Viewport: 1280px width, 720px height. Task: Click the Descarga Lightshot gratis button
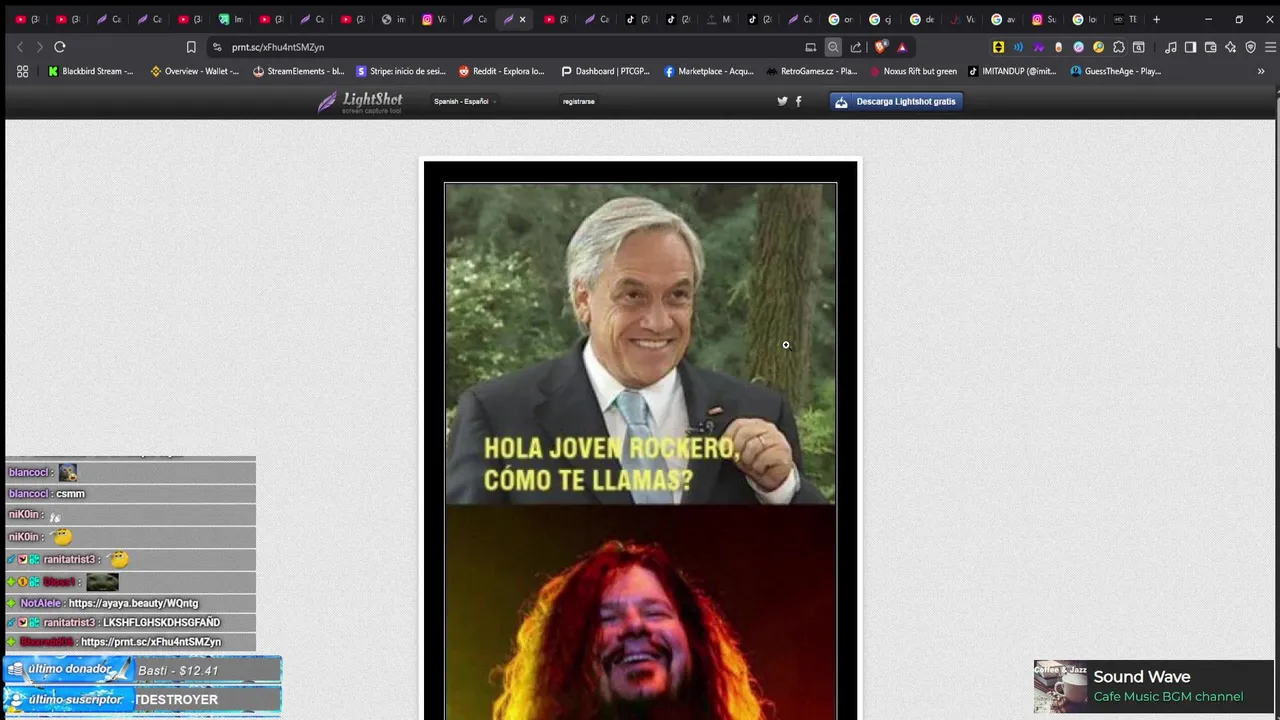pos(896,101)
